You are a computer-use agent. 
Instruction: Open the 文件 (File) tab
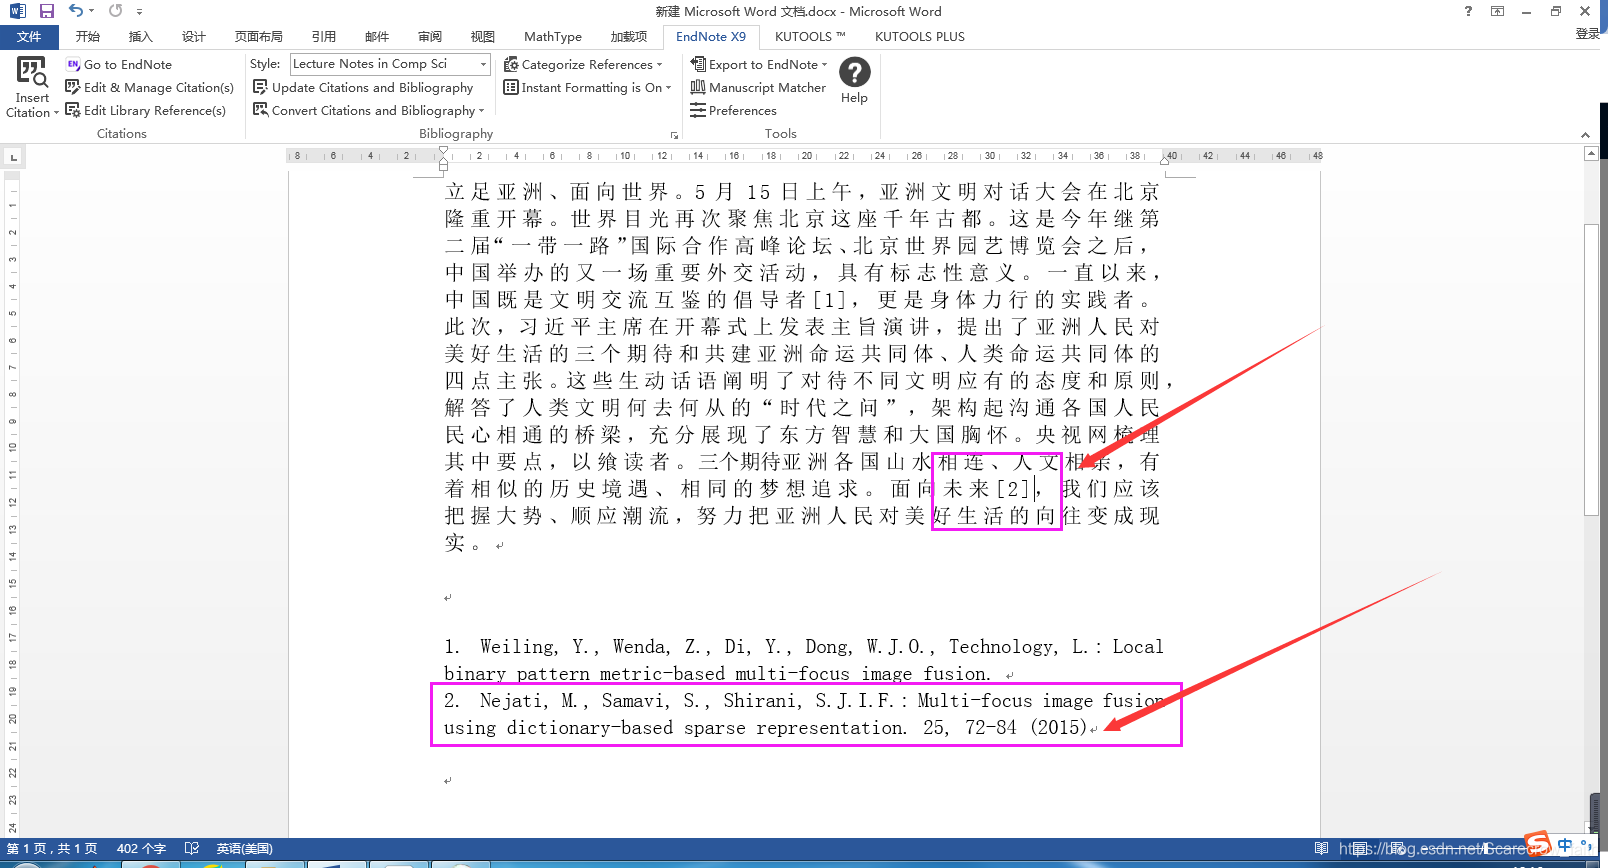click(29, 37)
